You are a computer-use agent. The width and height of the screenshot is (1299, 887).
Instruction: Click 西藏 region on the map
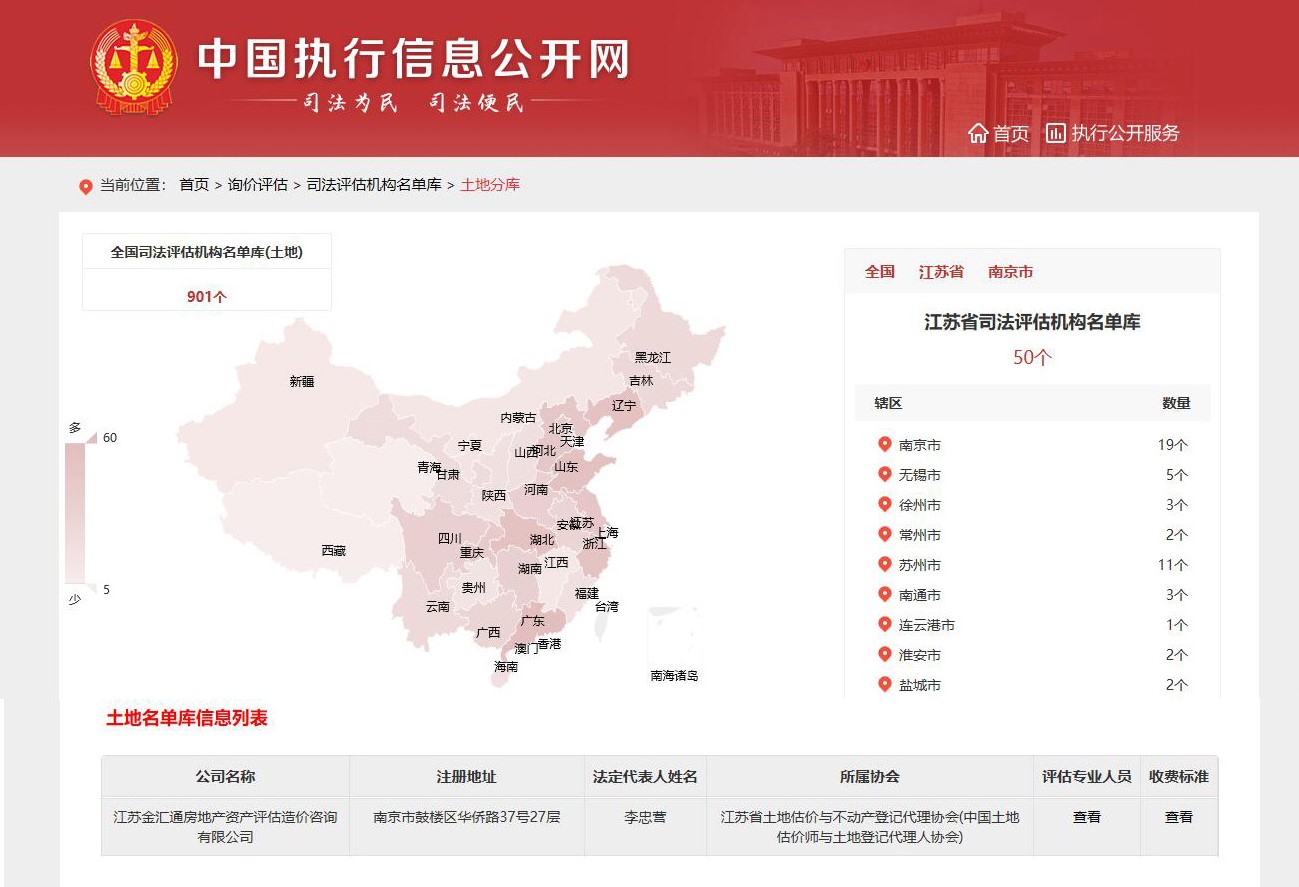pyautogui.click(x=333, y=551)
